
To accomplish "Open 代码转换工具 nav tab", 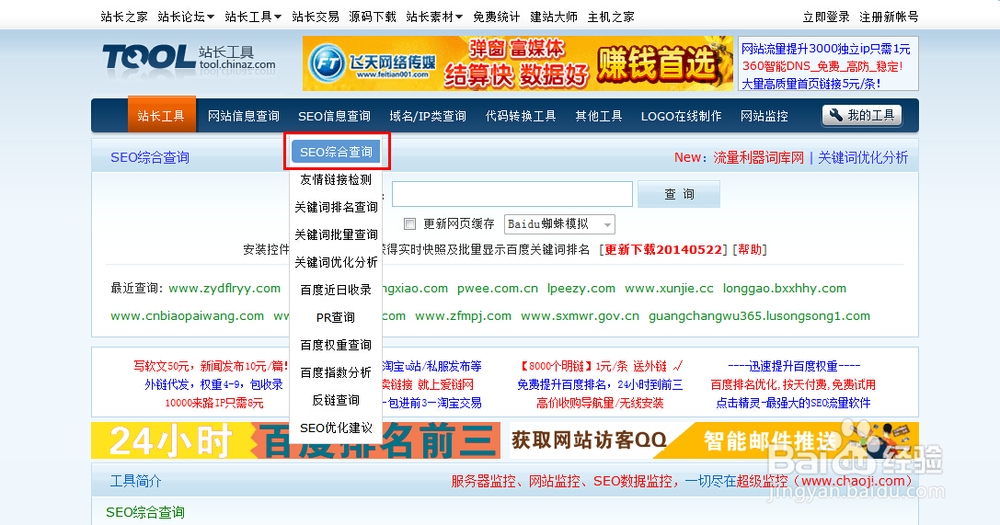I will click(x=520, y=116).
